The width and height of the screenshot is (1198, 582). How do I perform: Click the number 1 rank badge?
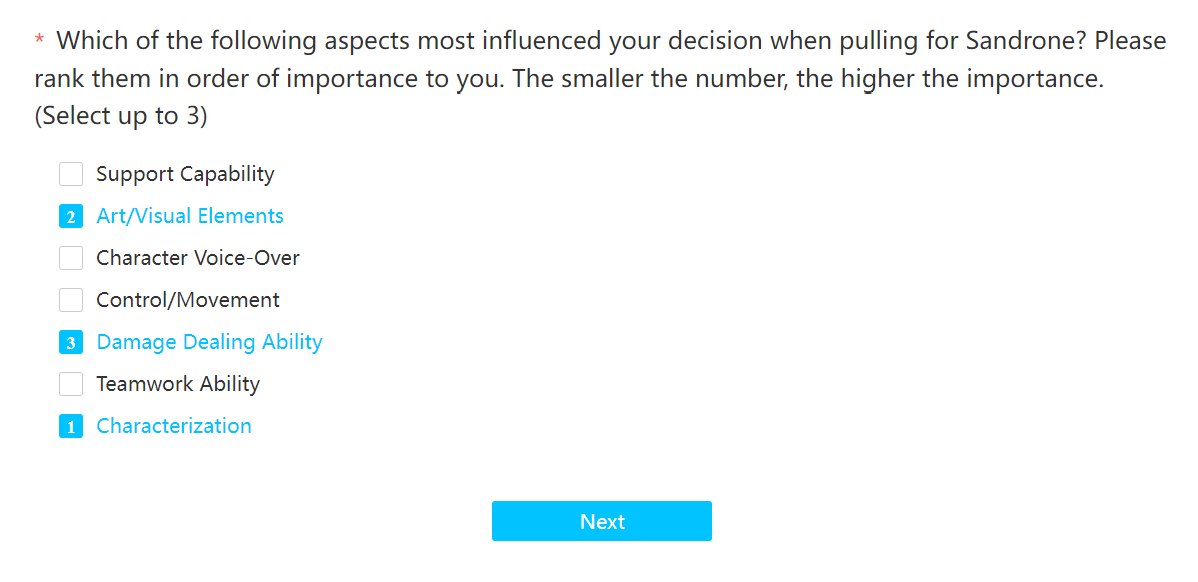click(71, 426)
